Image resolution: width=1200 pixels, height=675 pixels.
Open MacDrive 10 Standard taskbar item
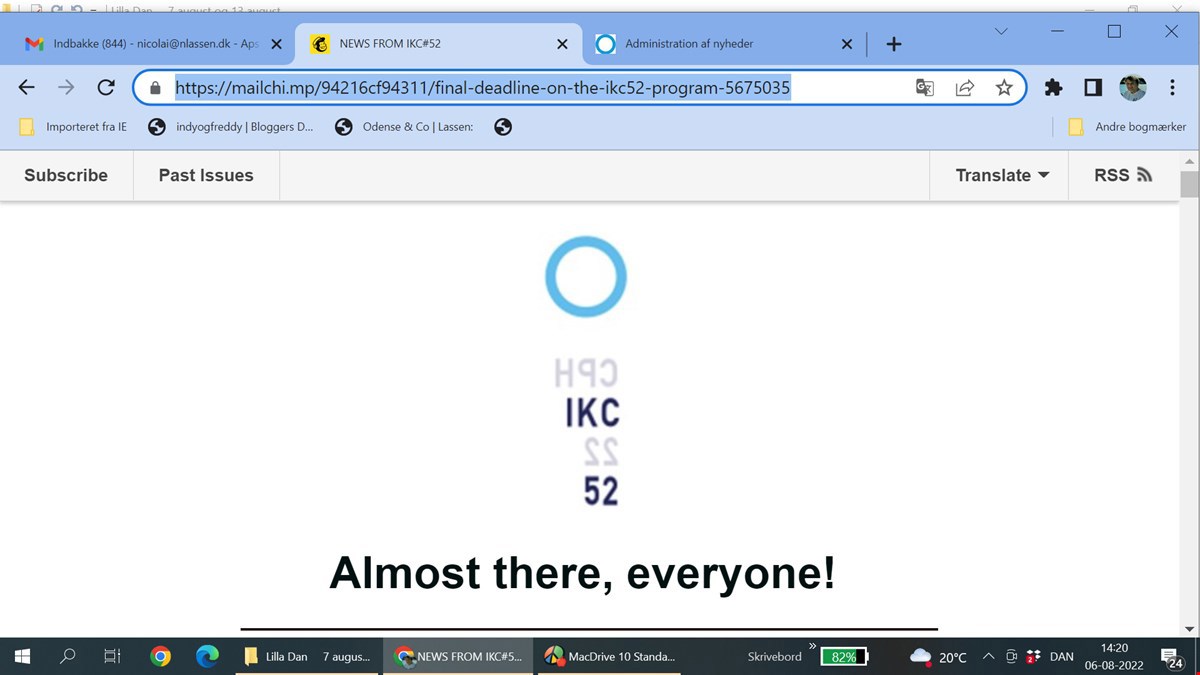pos(610,657)
